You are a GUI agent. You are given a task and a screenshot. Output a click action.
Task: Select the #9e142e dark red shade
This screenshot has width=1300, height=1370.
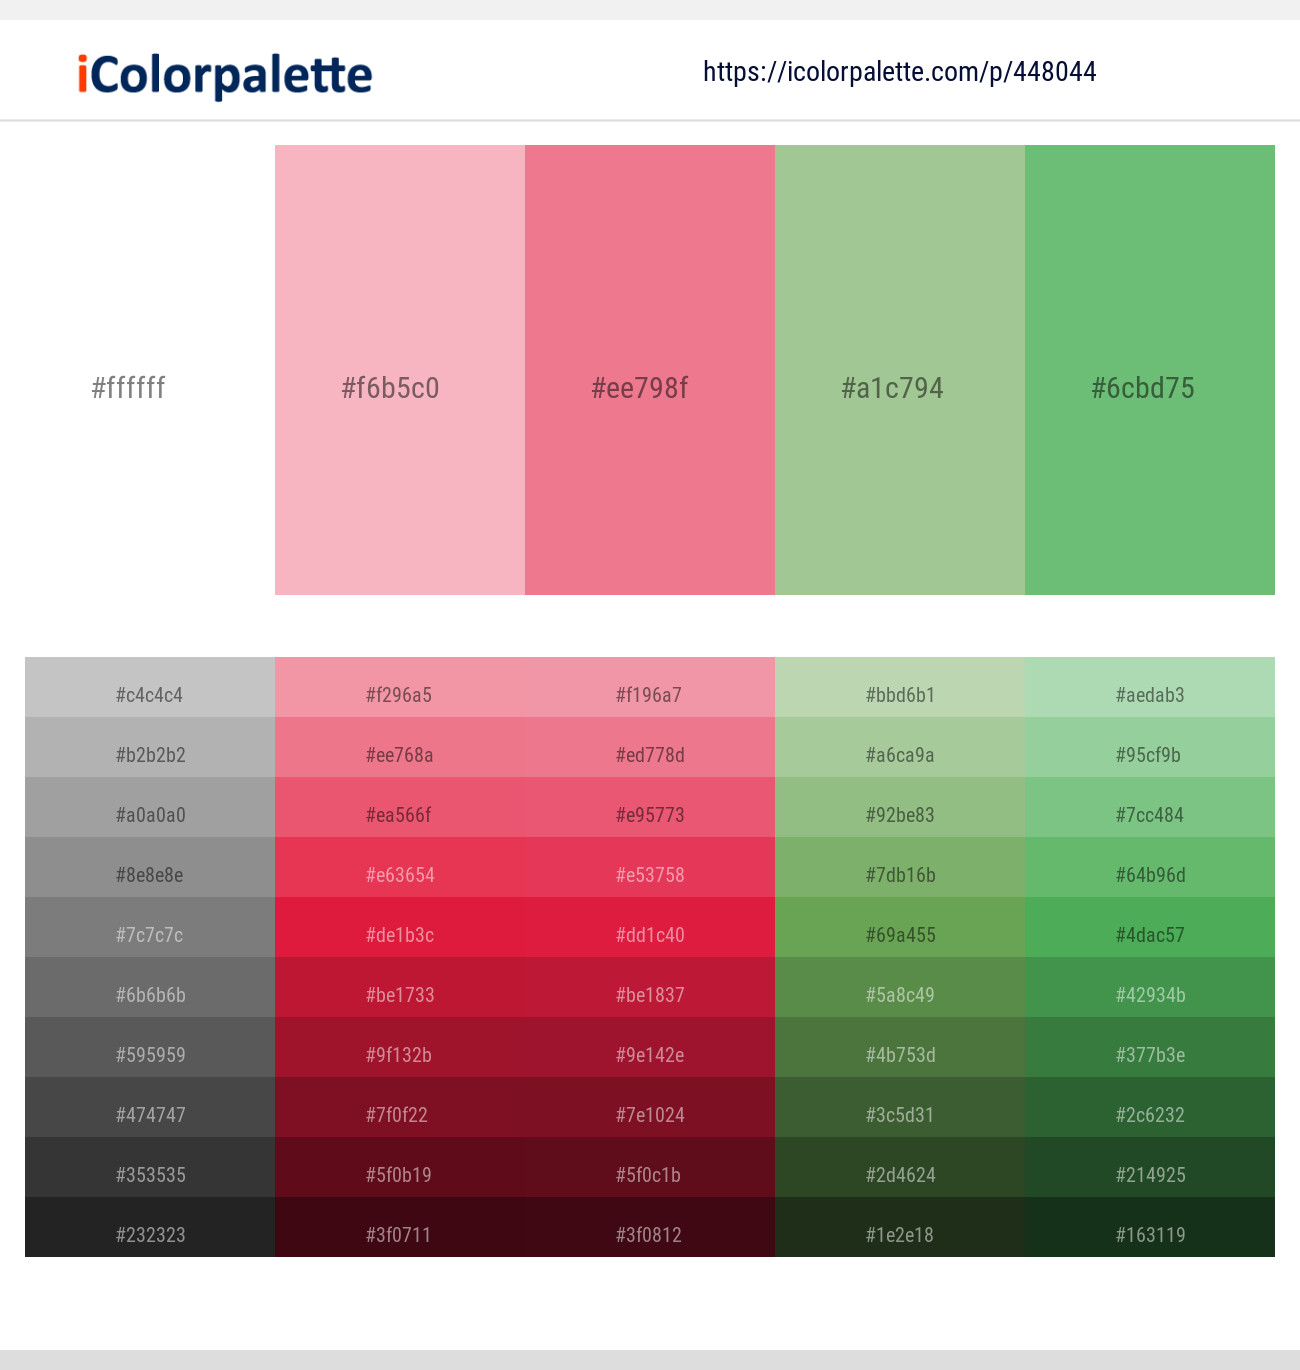[650, 1047]
